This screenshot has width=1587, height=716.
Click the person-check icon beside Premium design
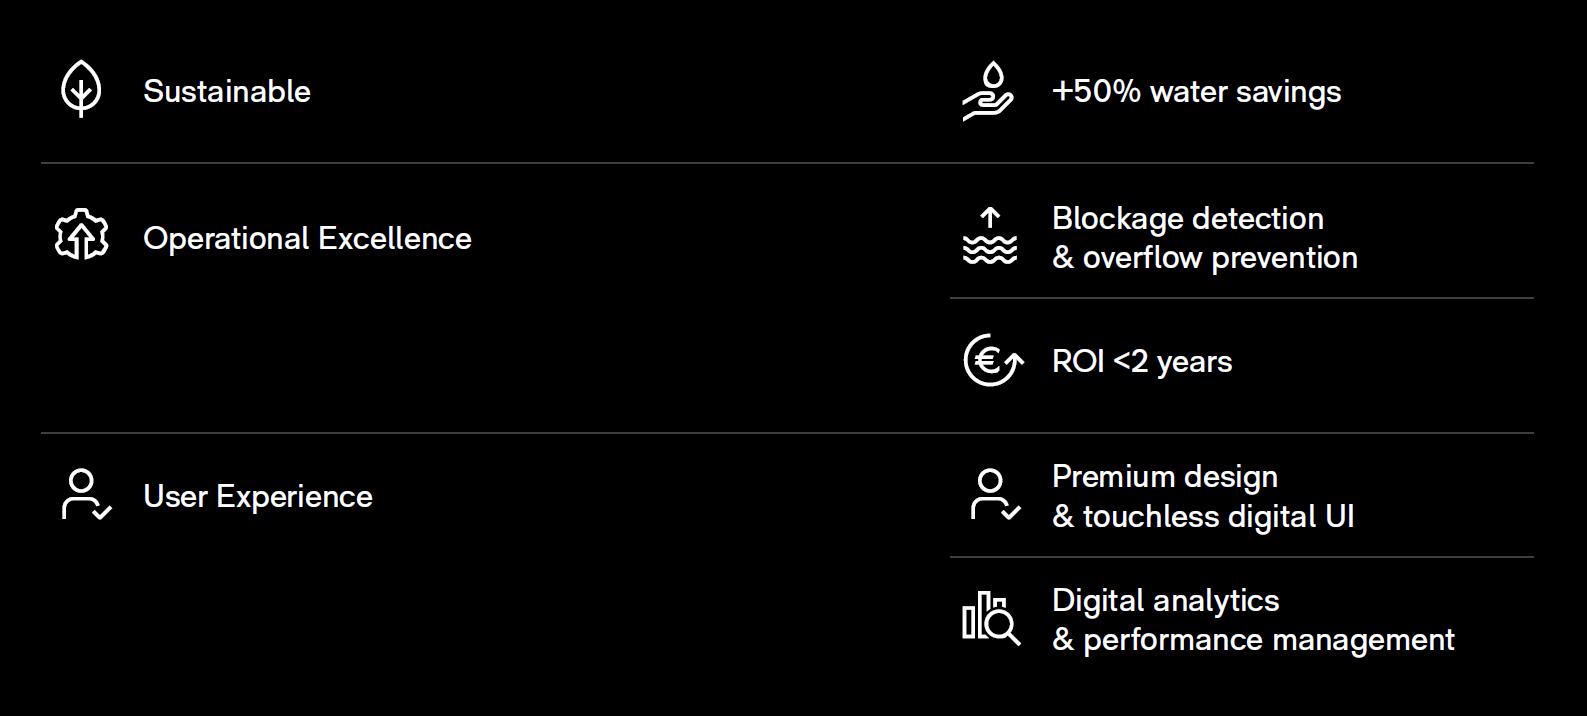(x=994, y=495)
